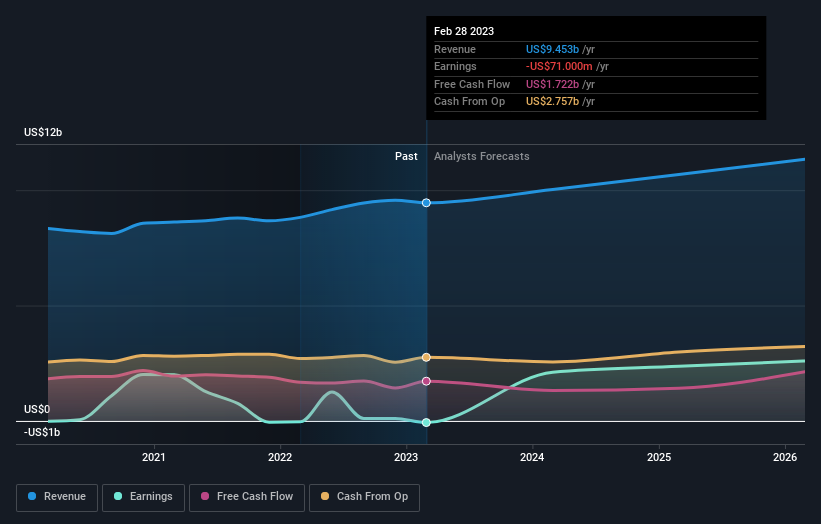Click the Feb 28 2023 tooltip date
This screenshot has width=821, height=524.
(464, 31)
